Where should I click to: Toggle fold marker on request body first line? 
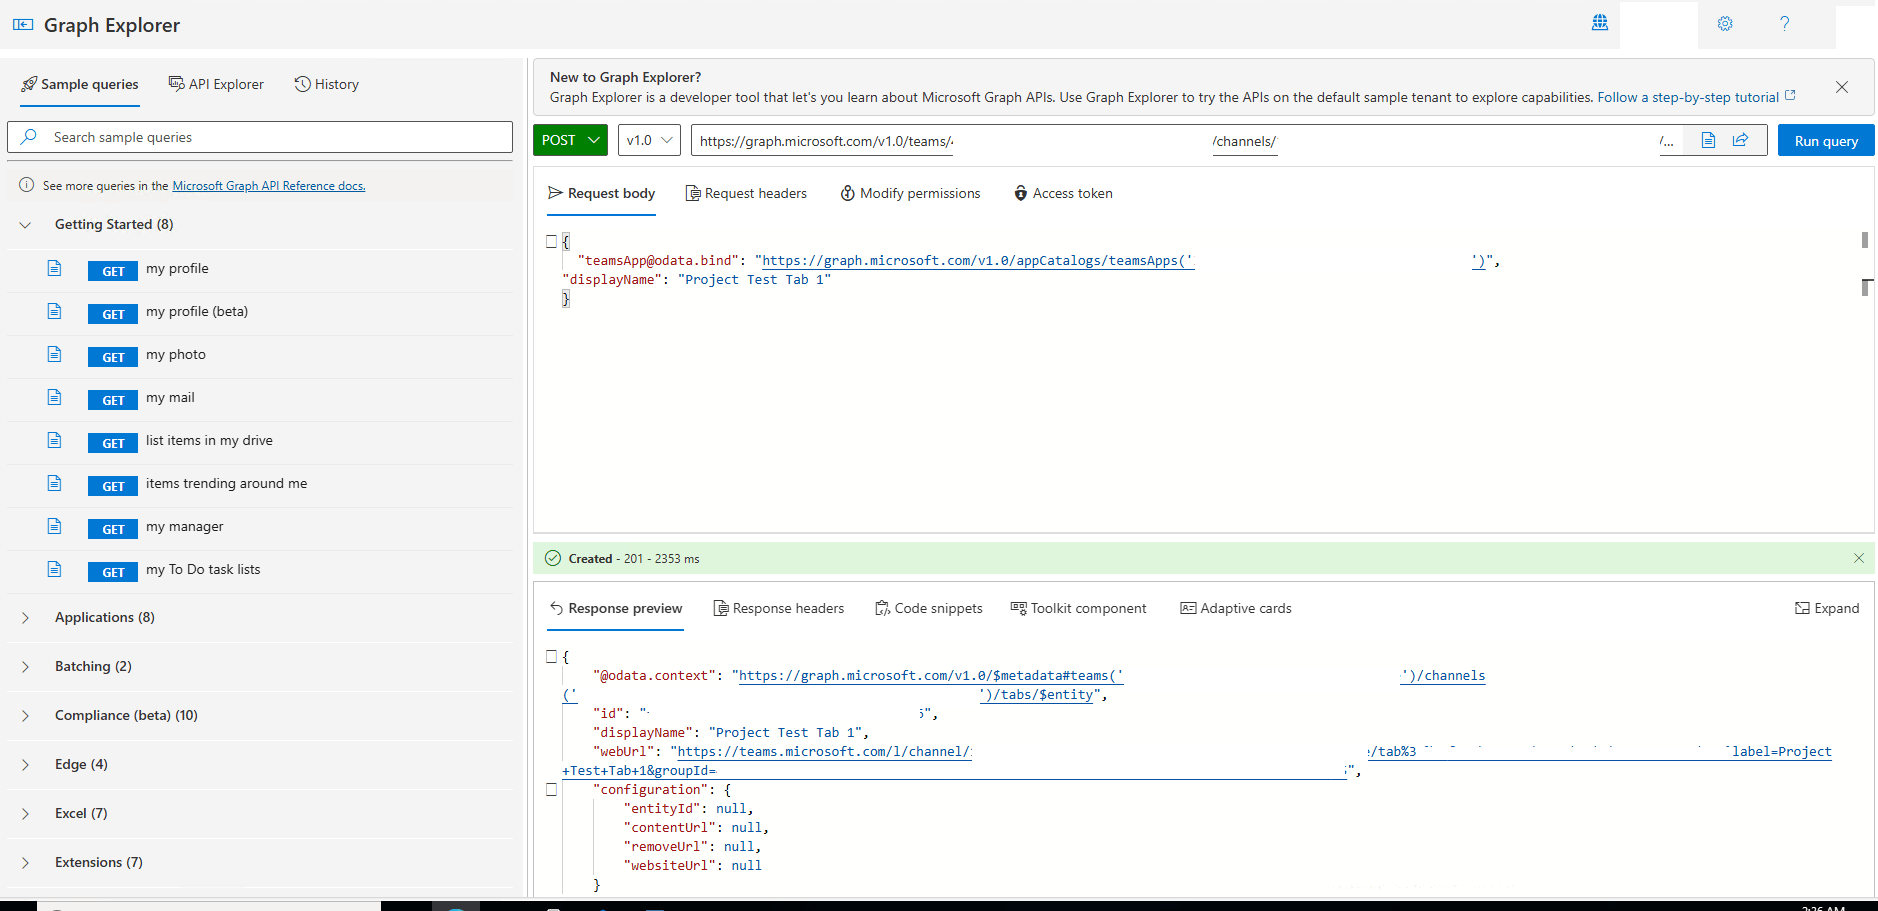[551, 241]
